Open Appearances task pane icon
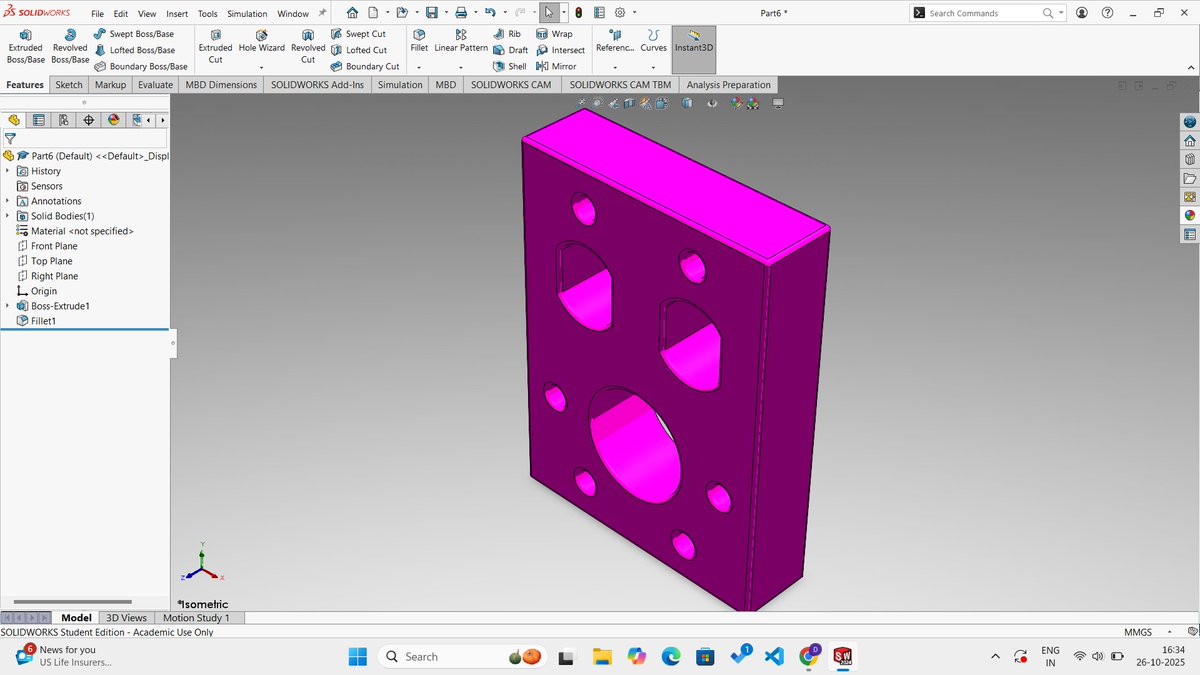 (1190, 215)
